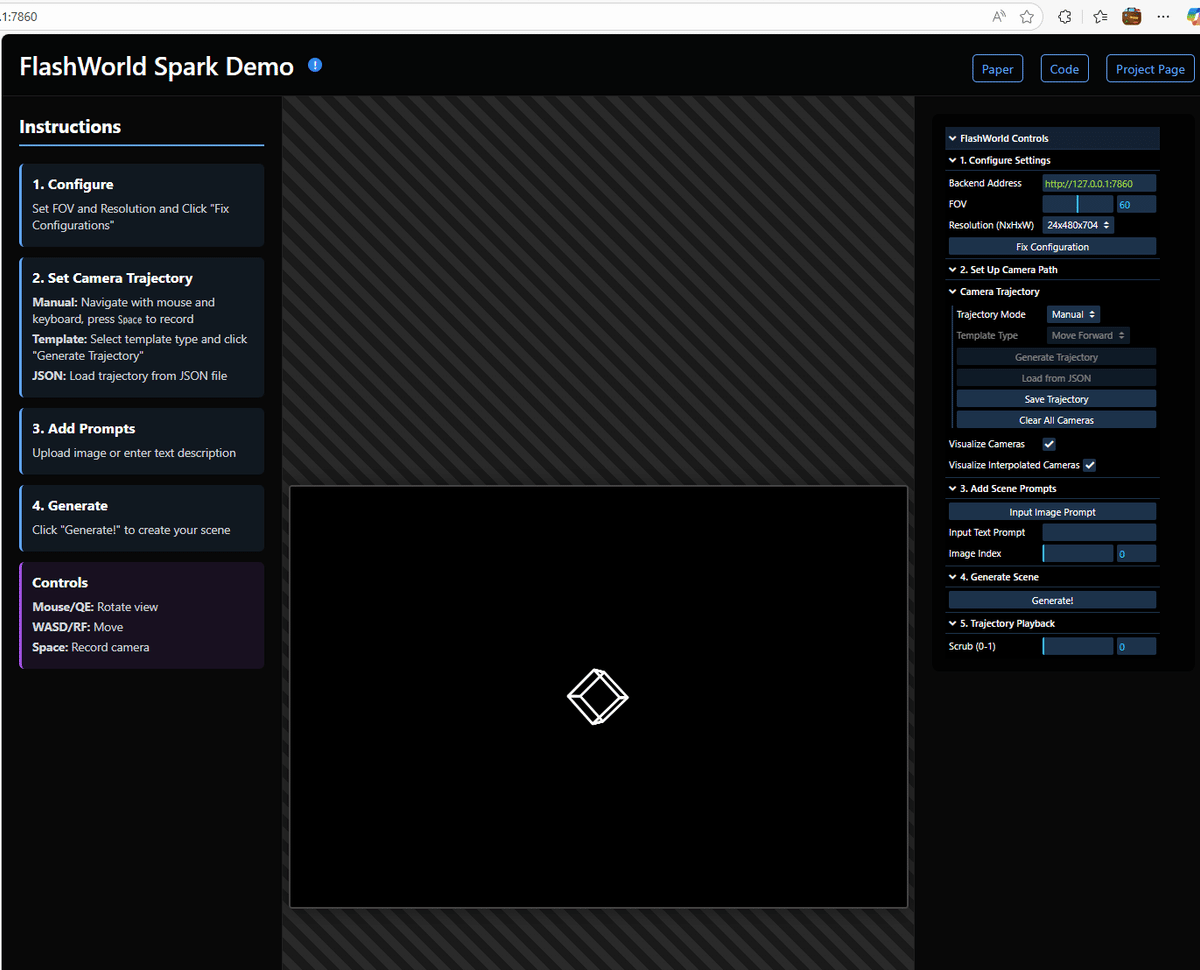This screenshot has width=1200, height=970.
Task: Click the blue info icon beside the demo title
Action: click(314, 64)
